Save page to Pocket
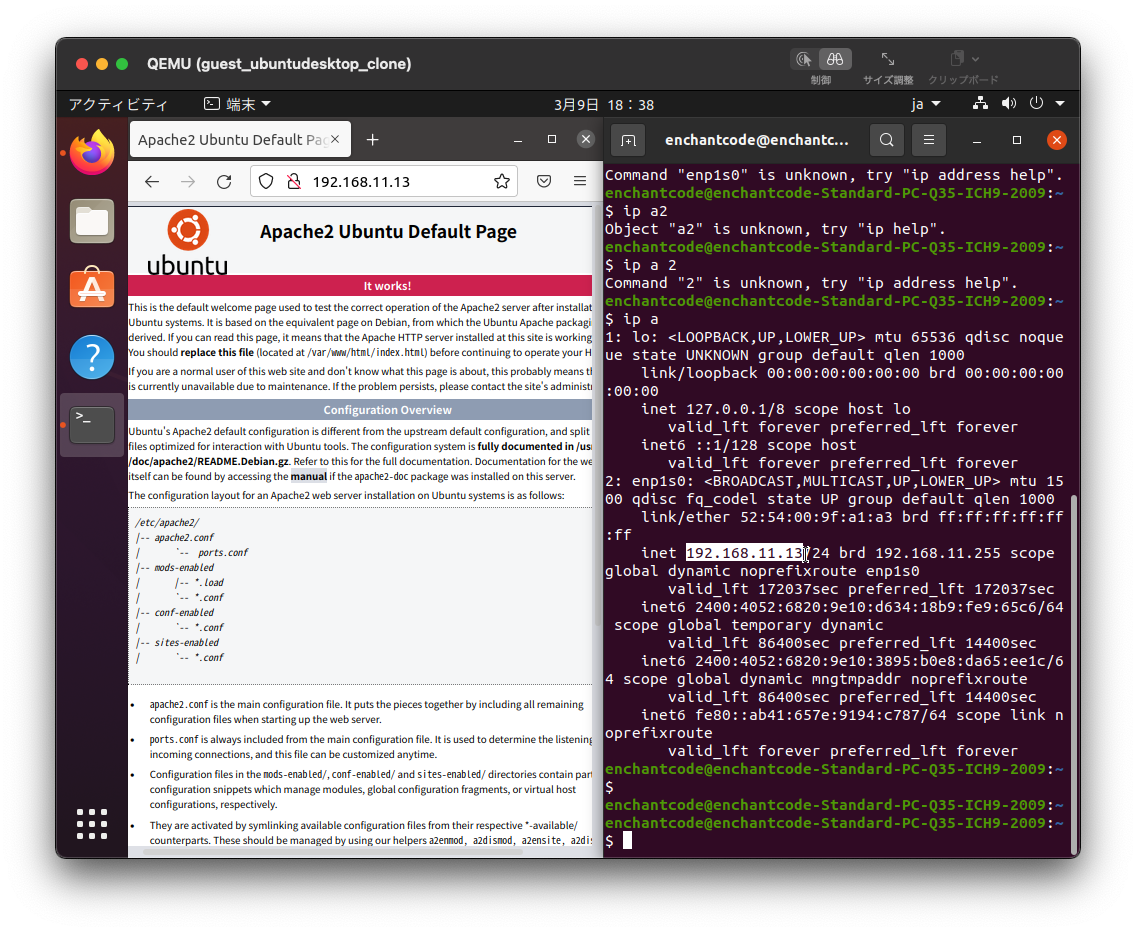Screen dimensions: 1136x932 coord(544,181)
